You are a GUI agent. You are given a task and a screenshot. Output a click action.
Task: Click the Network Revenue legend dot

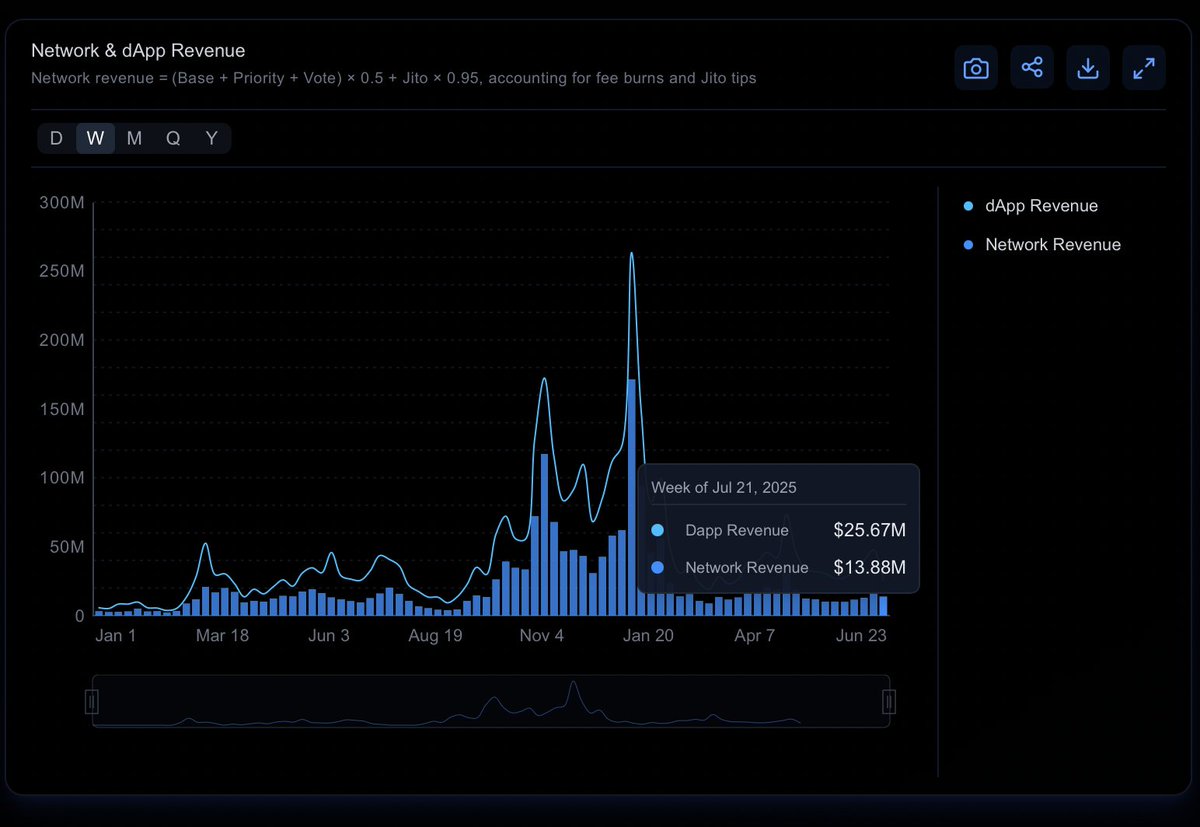pyautogui.click(x=966, y=244)
